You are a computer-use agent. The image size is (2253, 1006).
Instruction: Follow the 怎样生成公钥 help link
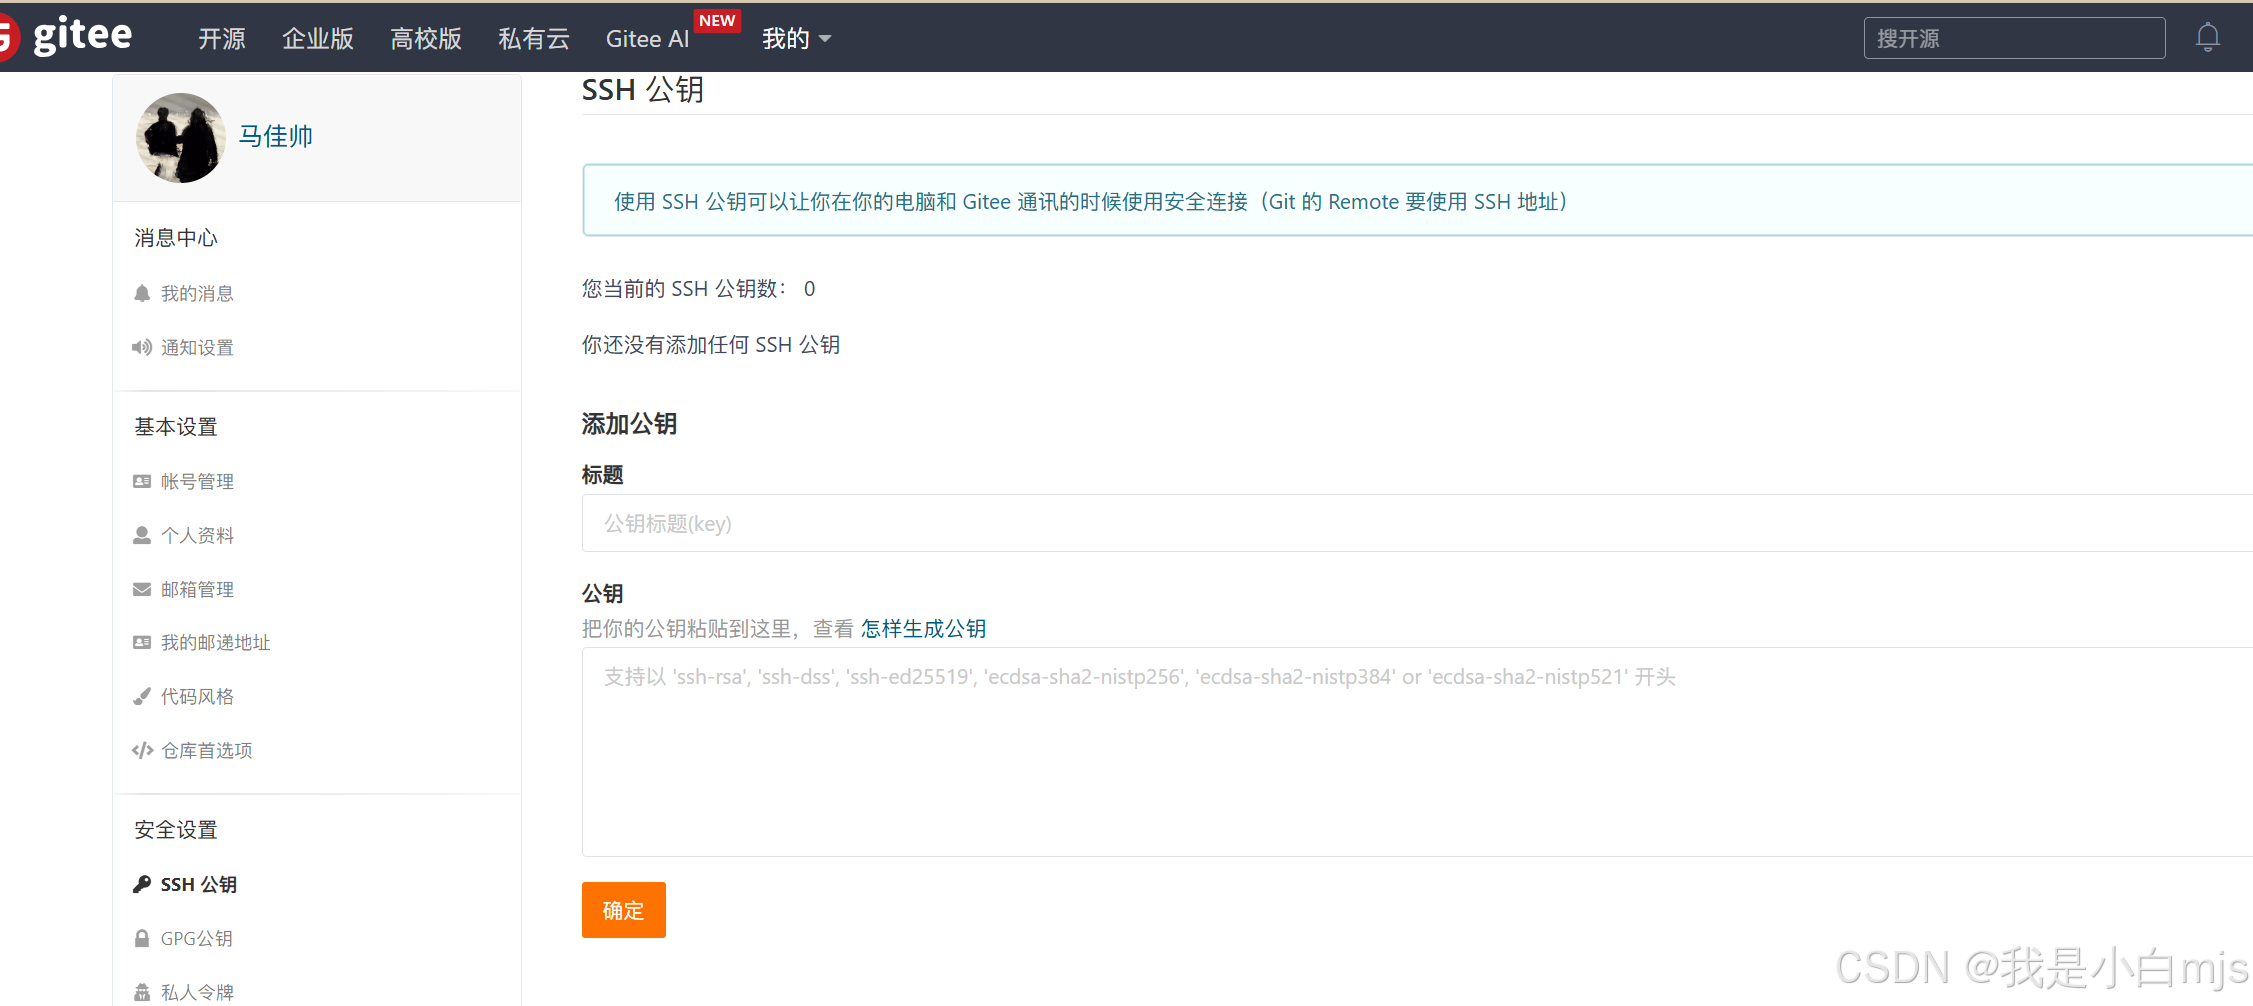click(x=923, y=628)
